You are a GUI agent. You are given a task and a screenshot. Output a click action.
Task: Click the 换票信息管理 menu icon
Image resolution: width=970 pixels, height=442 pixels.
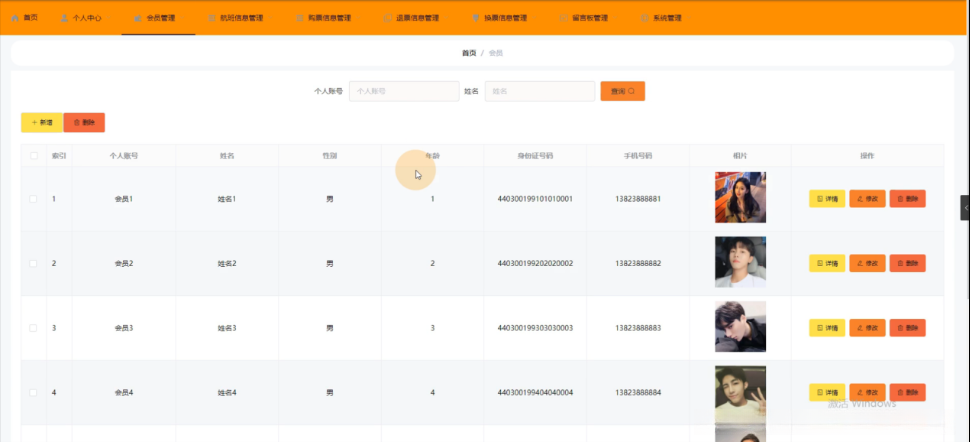click(x=475, y=18)
